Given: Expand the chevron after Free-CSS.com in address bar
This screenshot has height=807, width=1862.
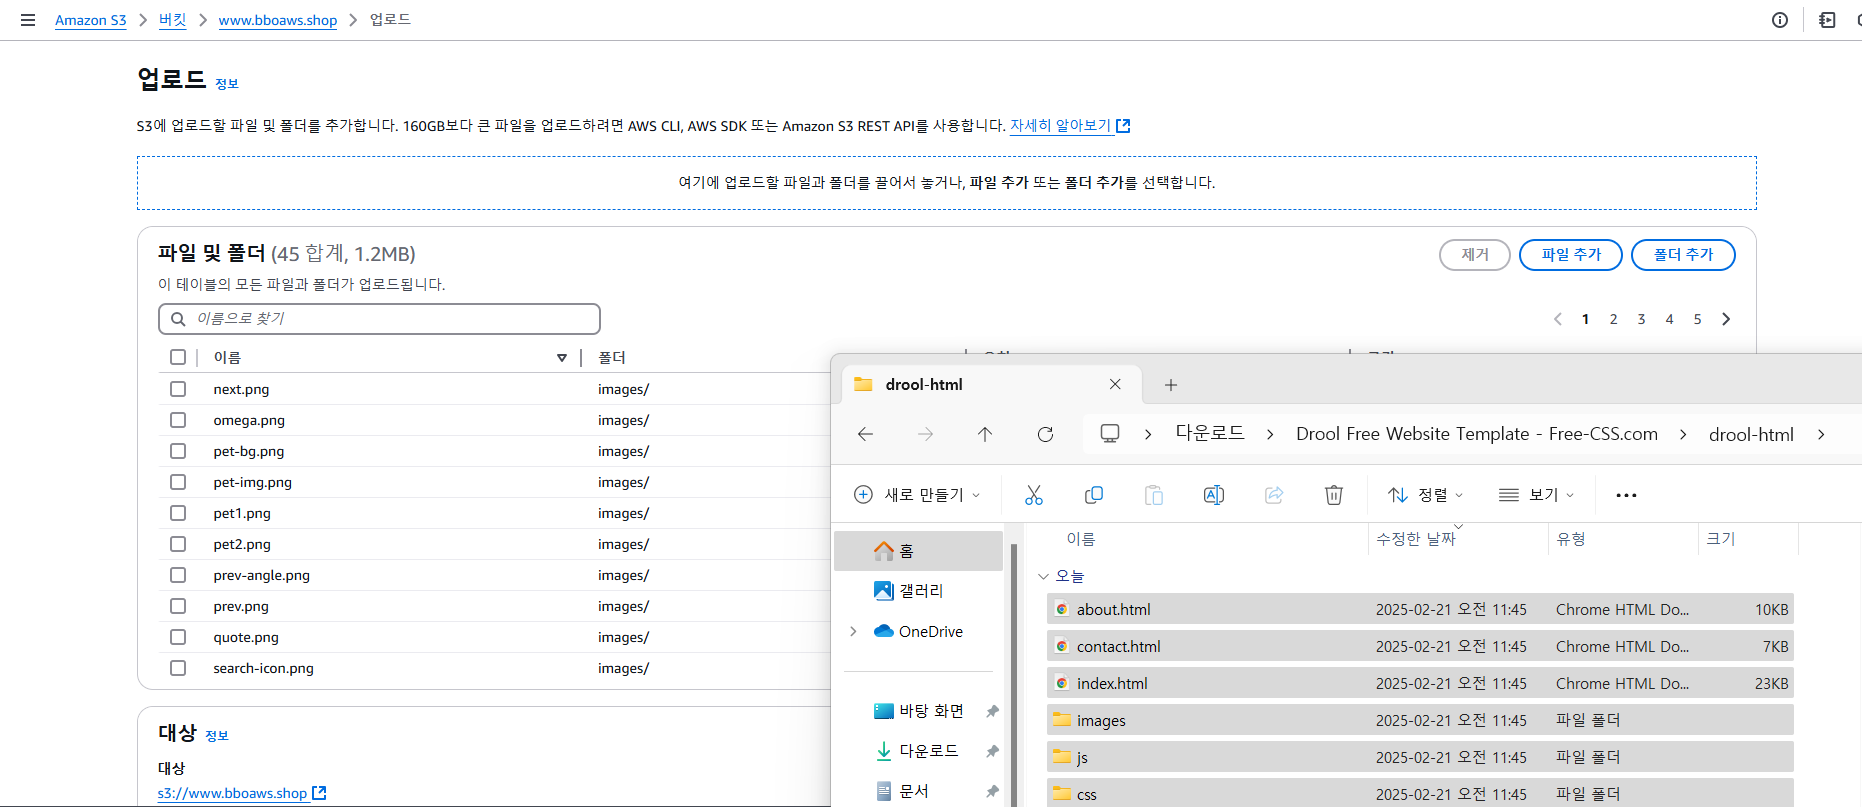Looking at the screenshot, I should pyautogui.click(x=1683, y=434).
